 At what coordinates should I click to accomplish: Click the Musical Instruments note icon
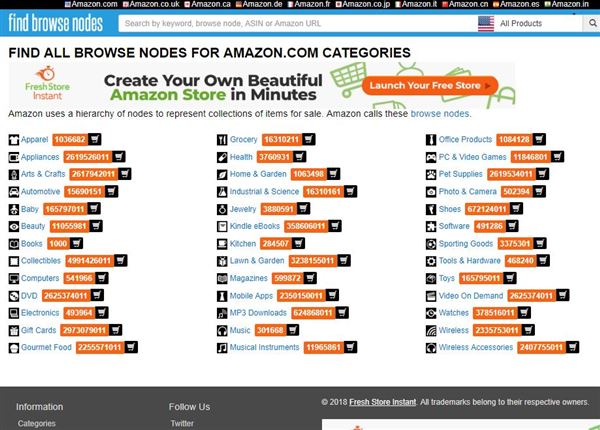coord(222,348)
